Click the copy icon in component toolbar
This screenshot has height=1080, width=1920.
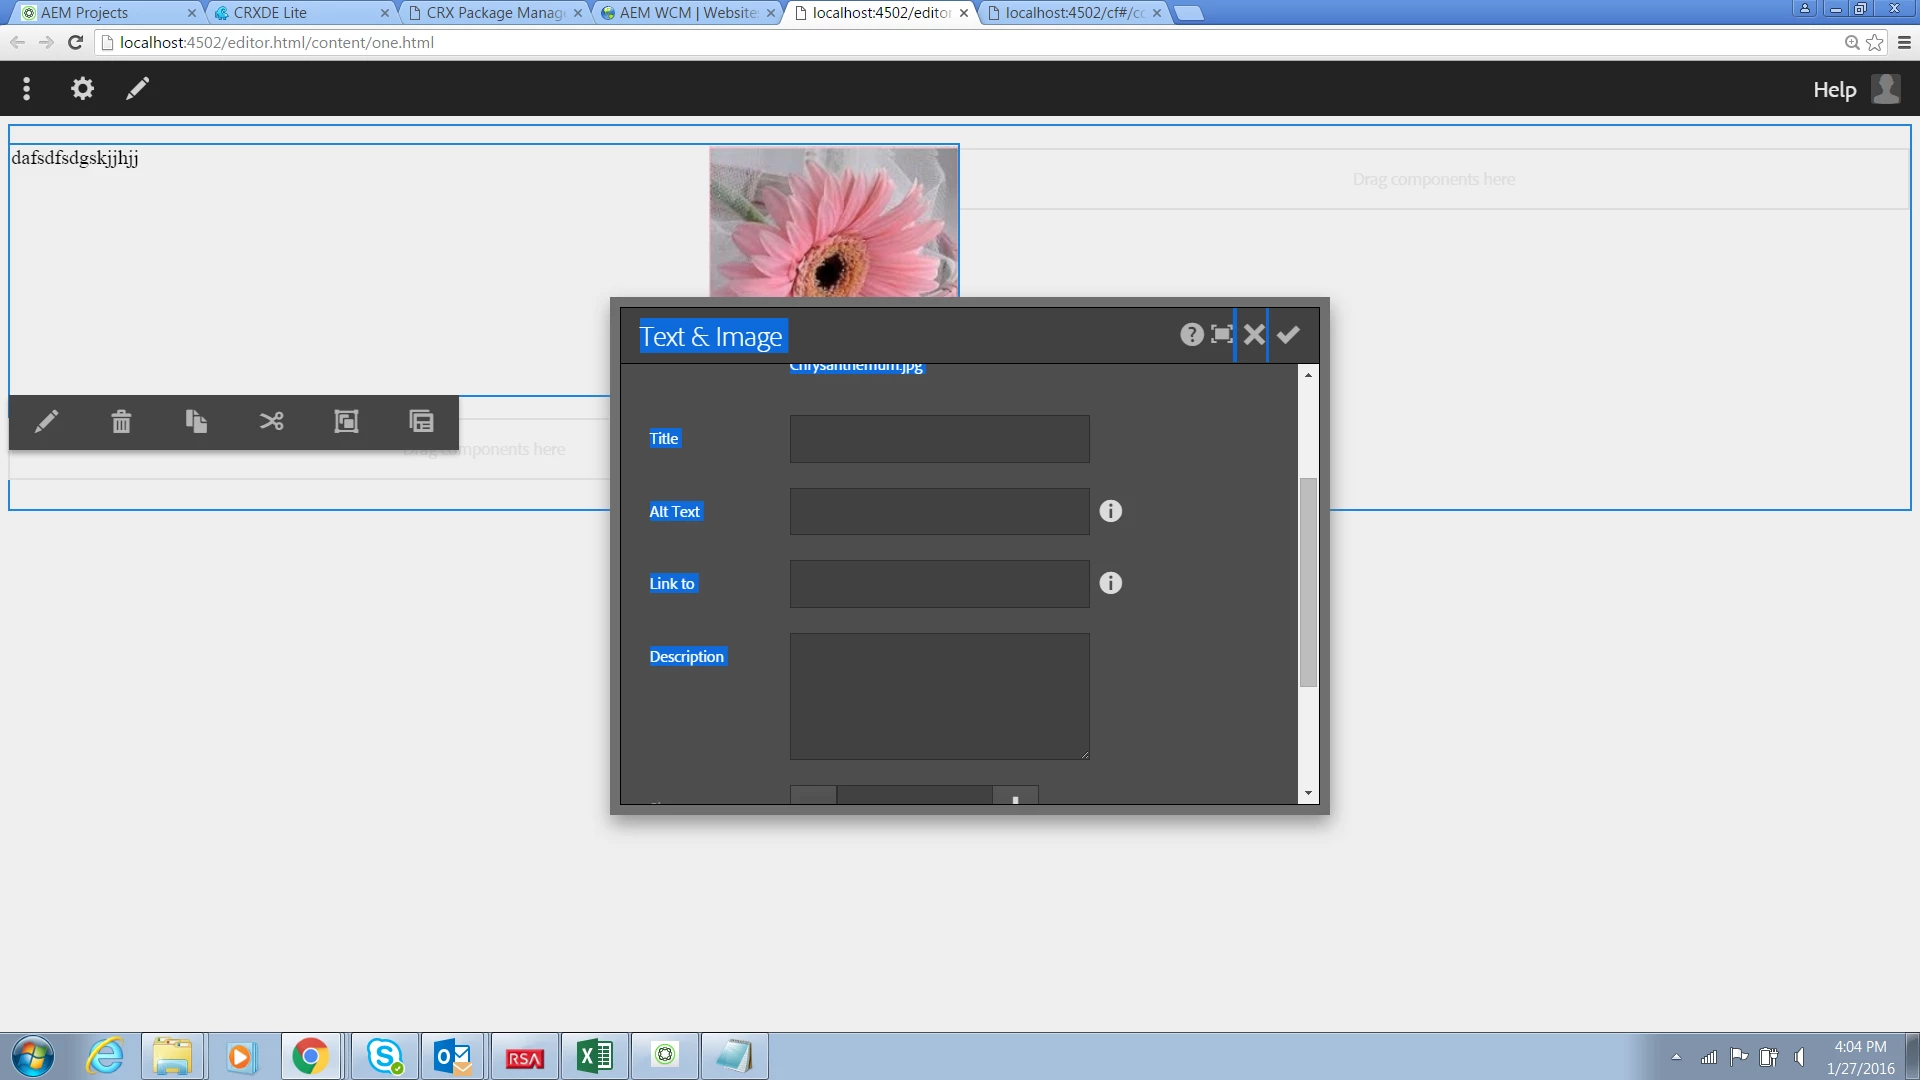[196, 421]
